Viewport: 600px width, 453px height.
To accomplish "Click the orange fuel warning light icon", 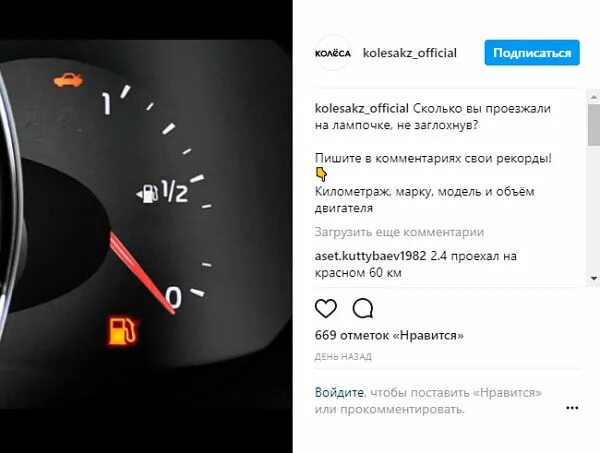I will point(122,331).
